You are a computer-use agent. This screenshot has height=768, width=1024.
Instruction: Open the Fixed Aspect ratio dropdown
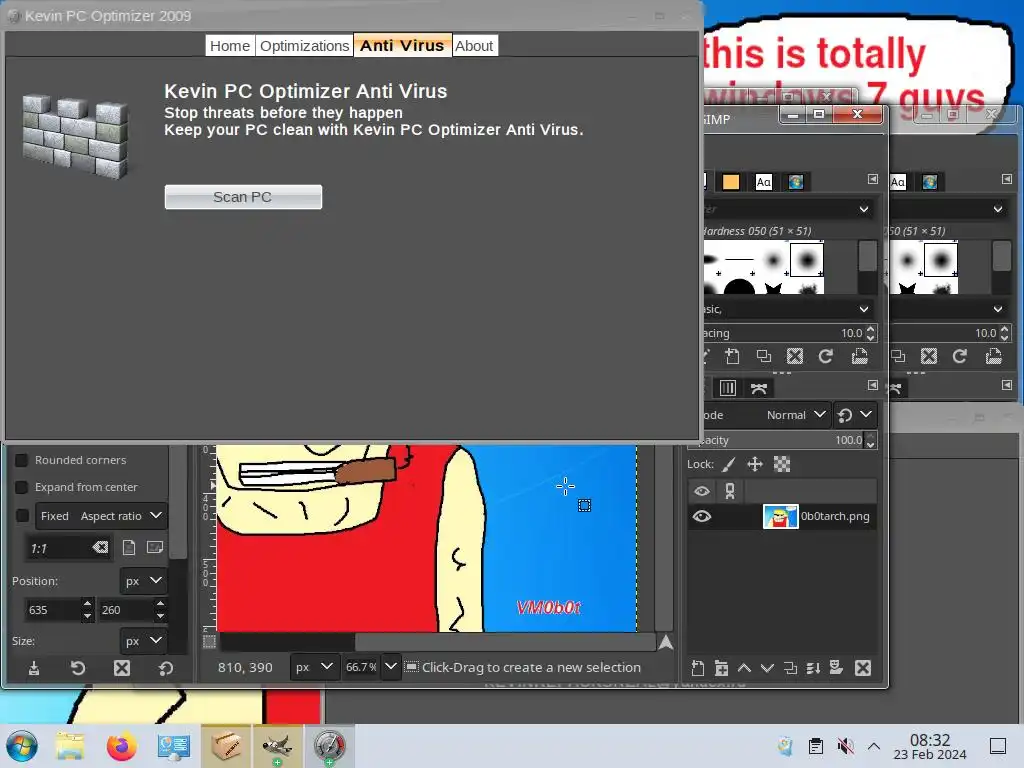[102, 516]
